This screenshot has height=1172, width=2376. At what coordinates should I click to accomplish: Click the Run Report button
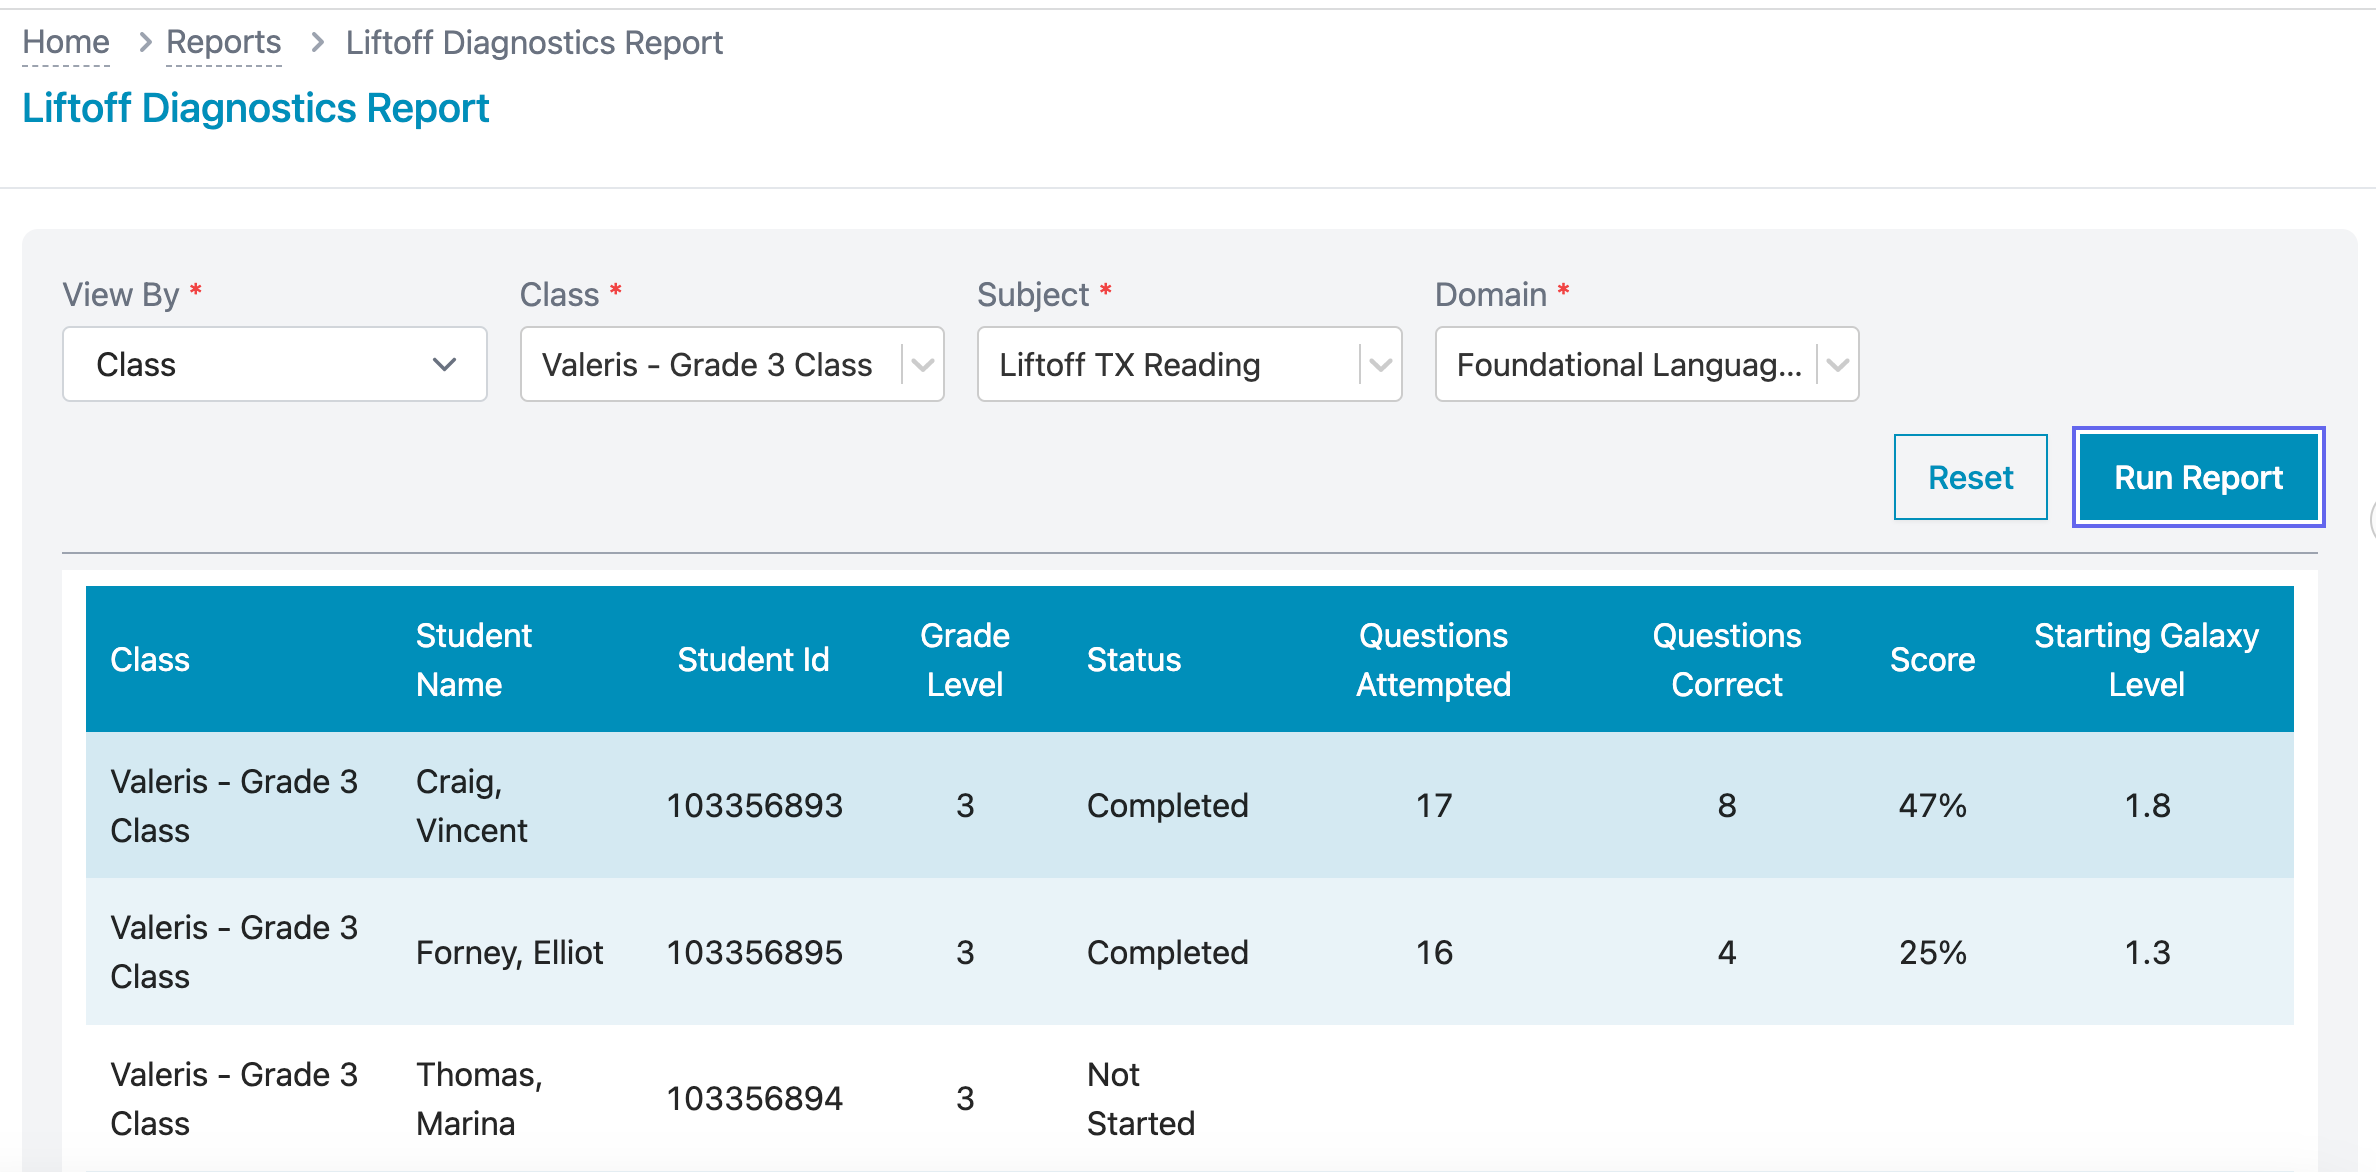pos(2198,477)
